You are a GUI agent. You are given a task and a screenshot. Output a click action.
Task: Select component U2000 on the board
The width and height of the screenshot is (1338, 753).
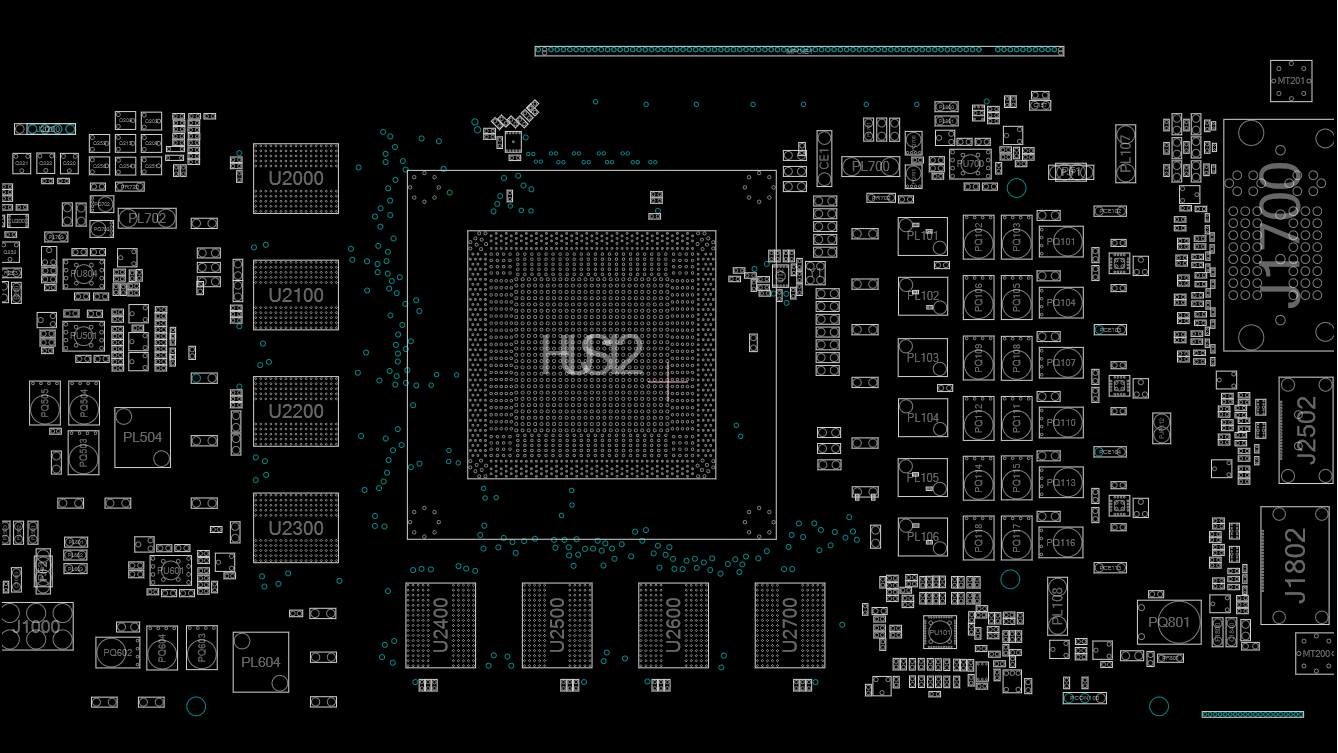click(296, 179)
